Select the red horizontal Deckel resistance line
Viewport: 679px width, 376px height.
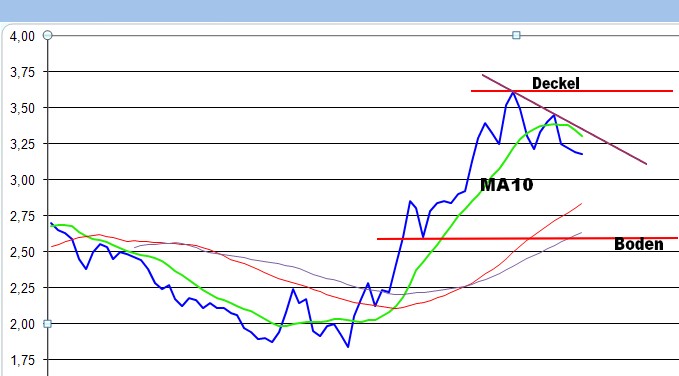[x=572, y=91]
